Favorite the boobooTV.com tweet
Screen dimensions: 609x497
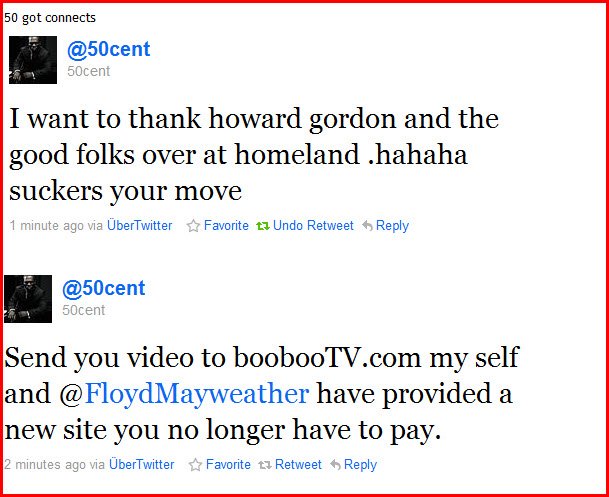pyautogui.click(x=228, y=465)
